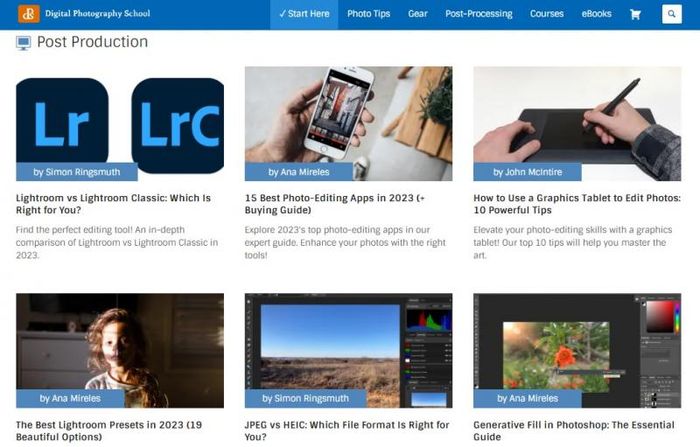Screen dimensions: 700x447
Task: Click the graphics tablet article thumbnail
Action: tap(576, 115)
